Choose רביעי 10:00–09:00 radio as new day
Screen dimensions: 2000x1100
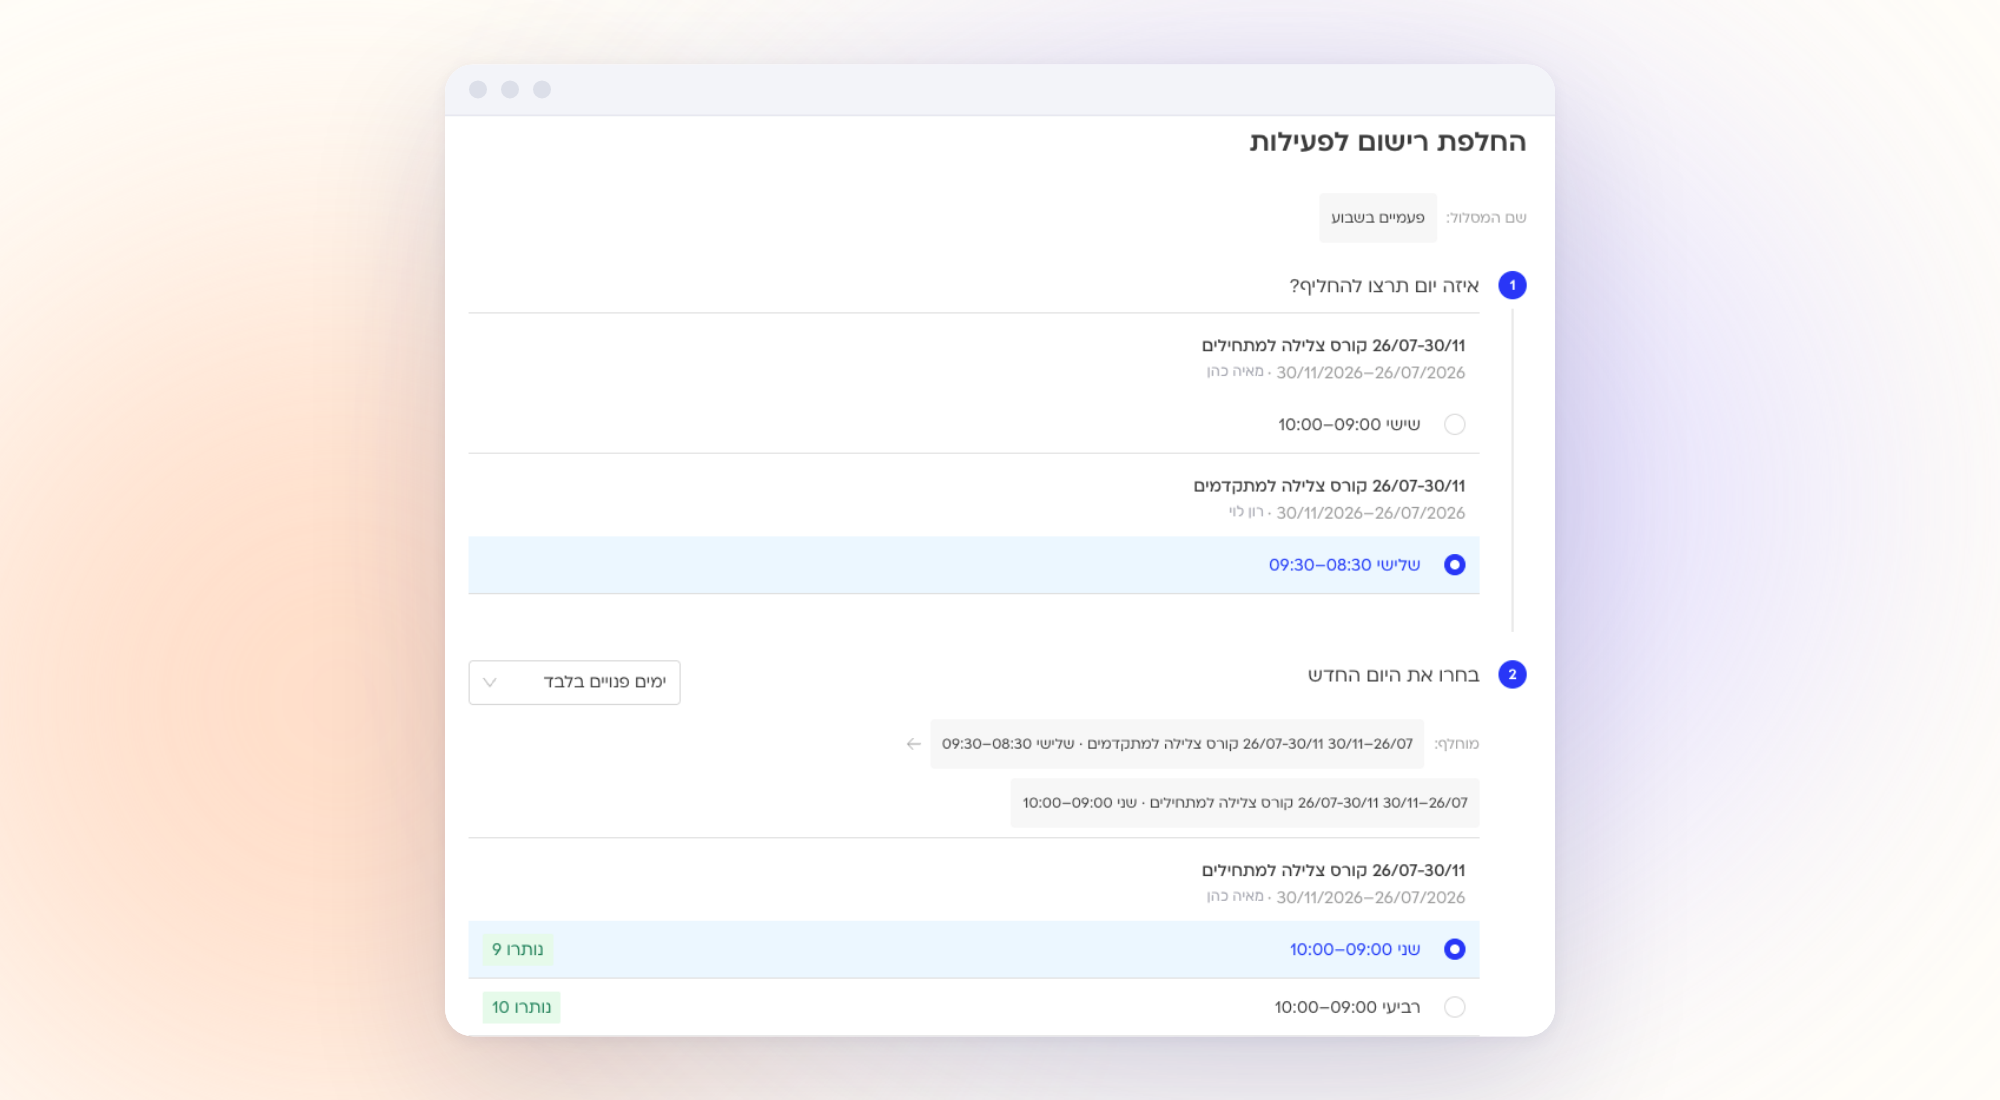(1454, 1007)
